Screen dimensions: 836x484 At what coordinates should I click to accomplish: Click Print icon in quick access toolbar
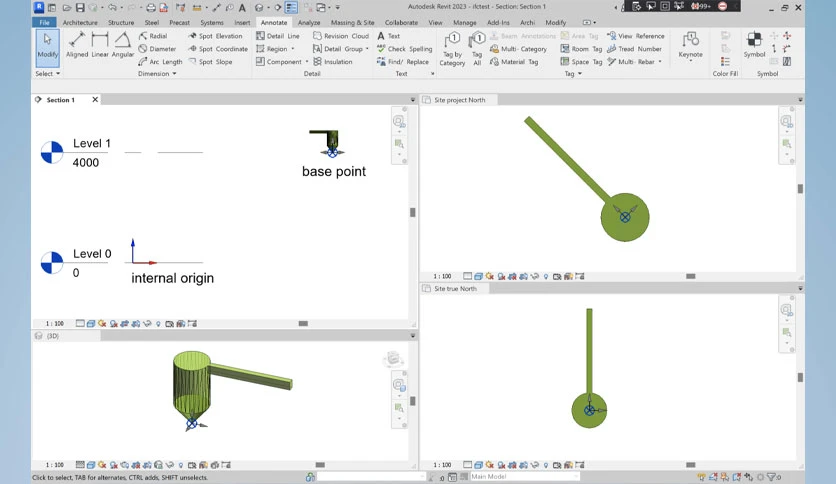(151, 7)
